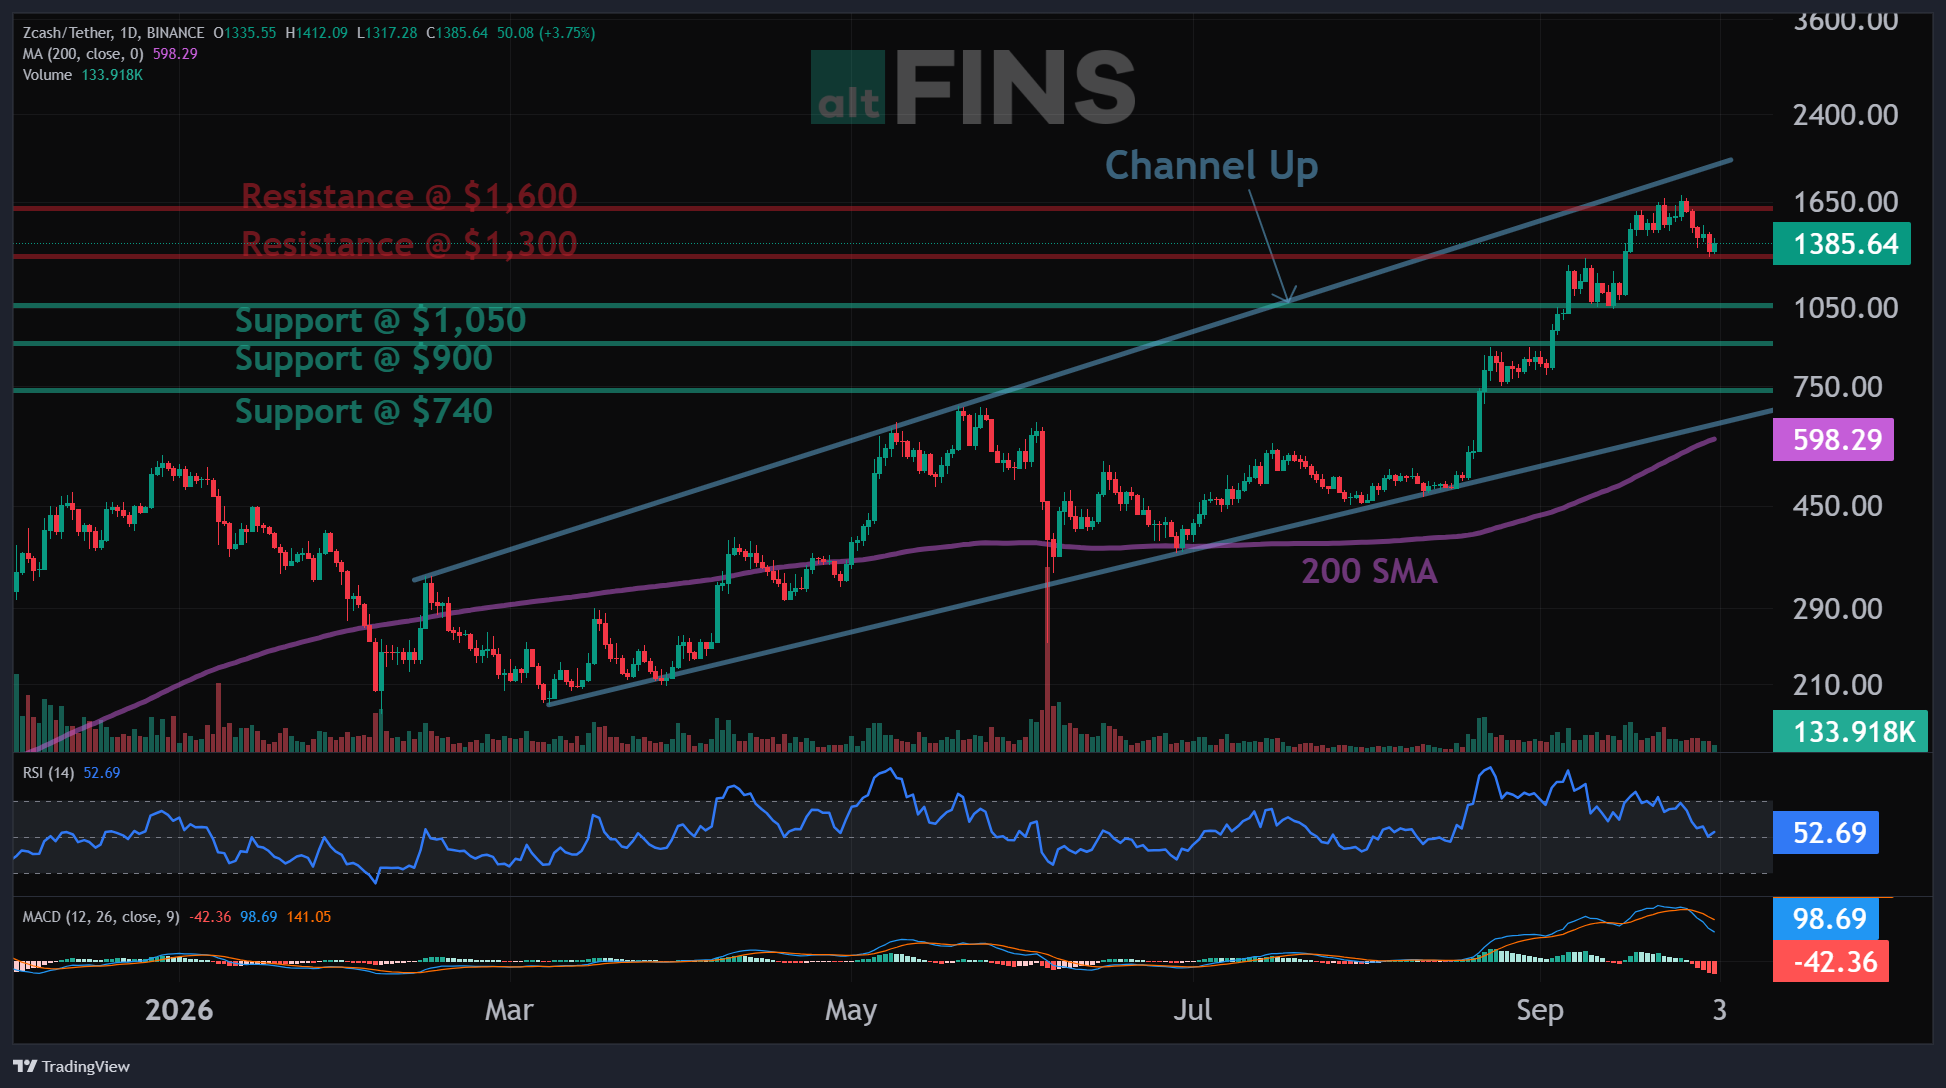Click the Mar label on time axis

point(509,1010)
